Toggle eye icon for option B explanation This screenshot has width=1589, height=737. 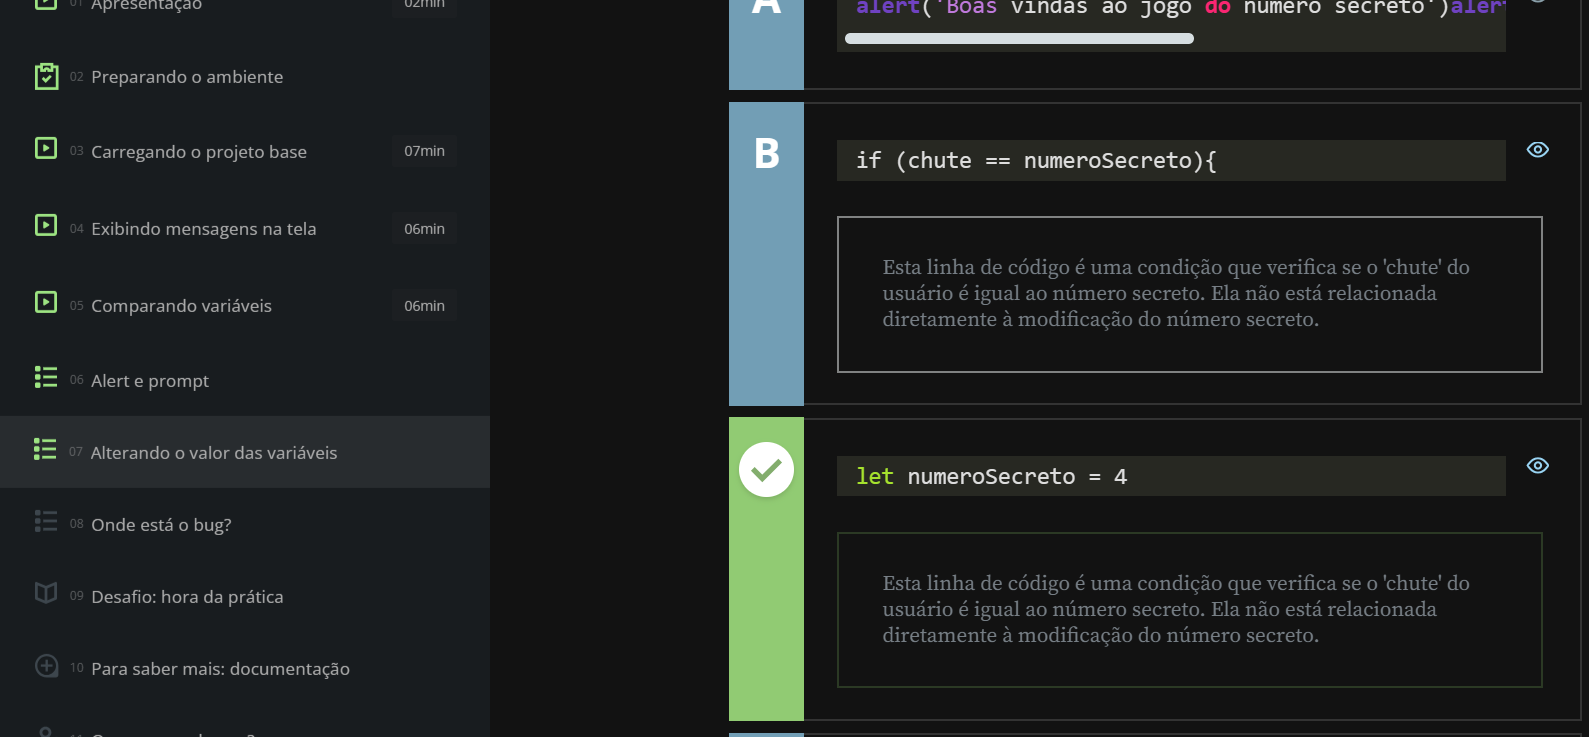[x=1538, y=149]
